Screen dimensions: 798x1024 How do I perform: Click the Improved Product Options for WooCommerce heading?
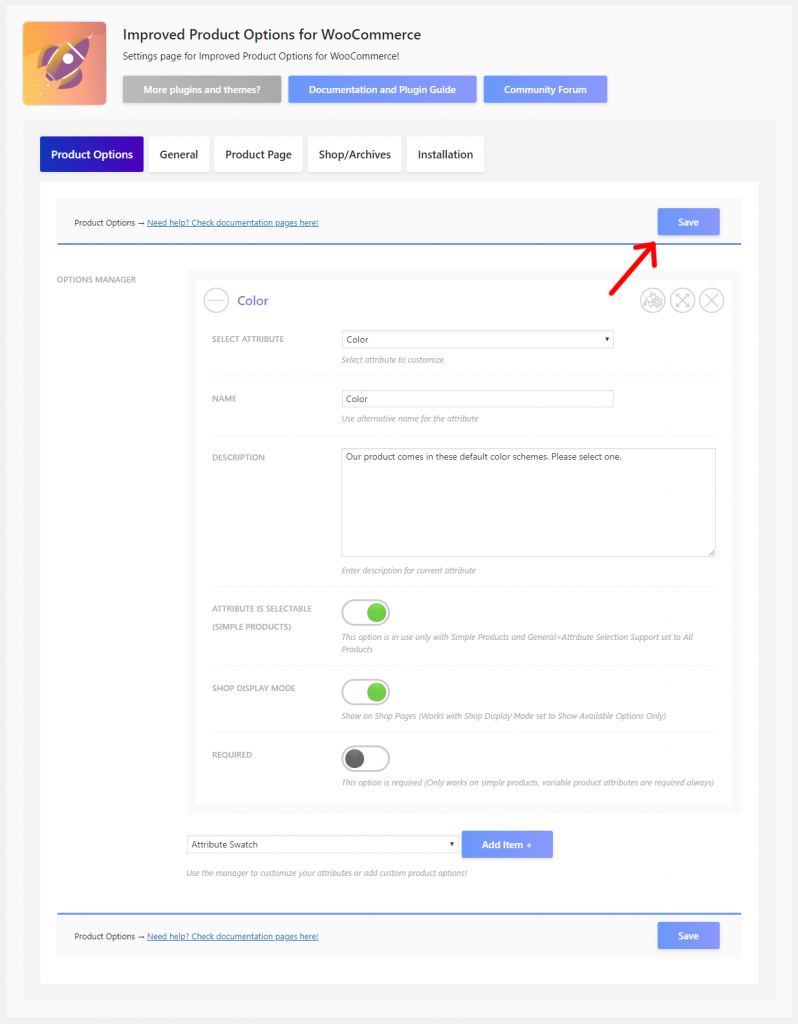(272, 35)
